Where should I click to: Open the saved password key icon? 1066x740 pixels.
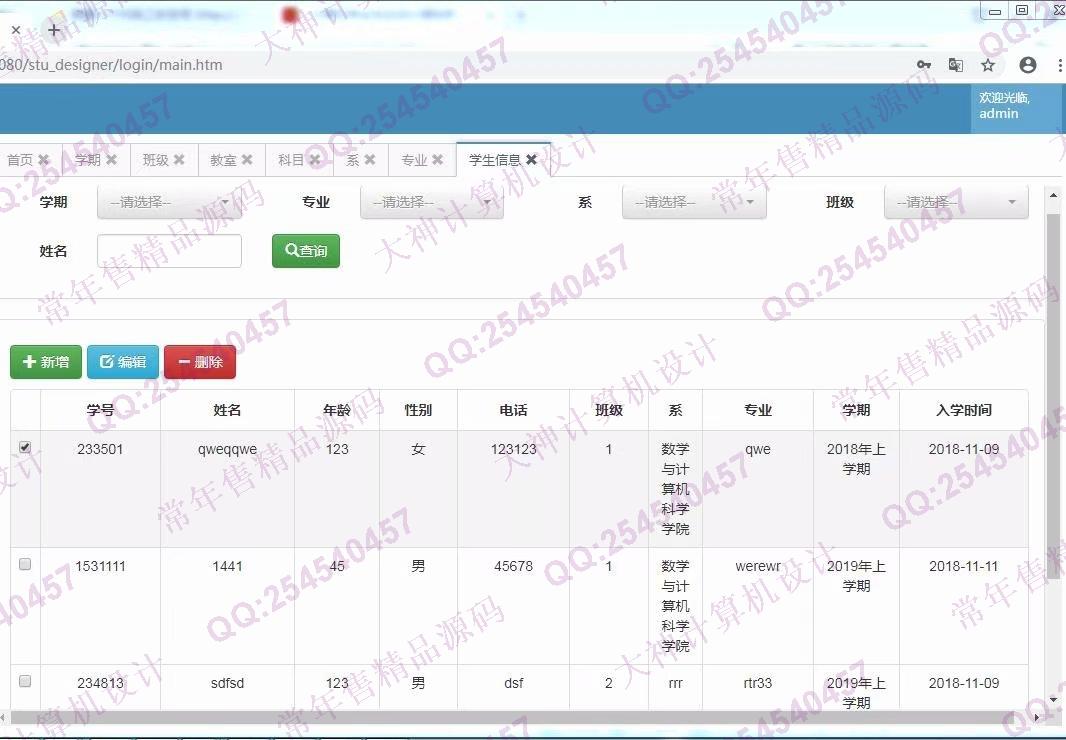click(x=923, y=65)
